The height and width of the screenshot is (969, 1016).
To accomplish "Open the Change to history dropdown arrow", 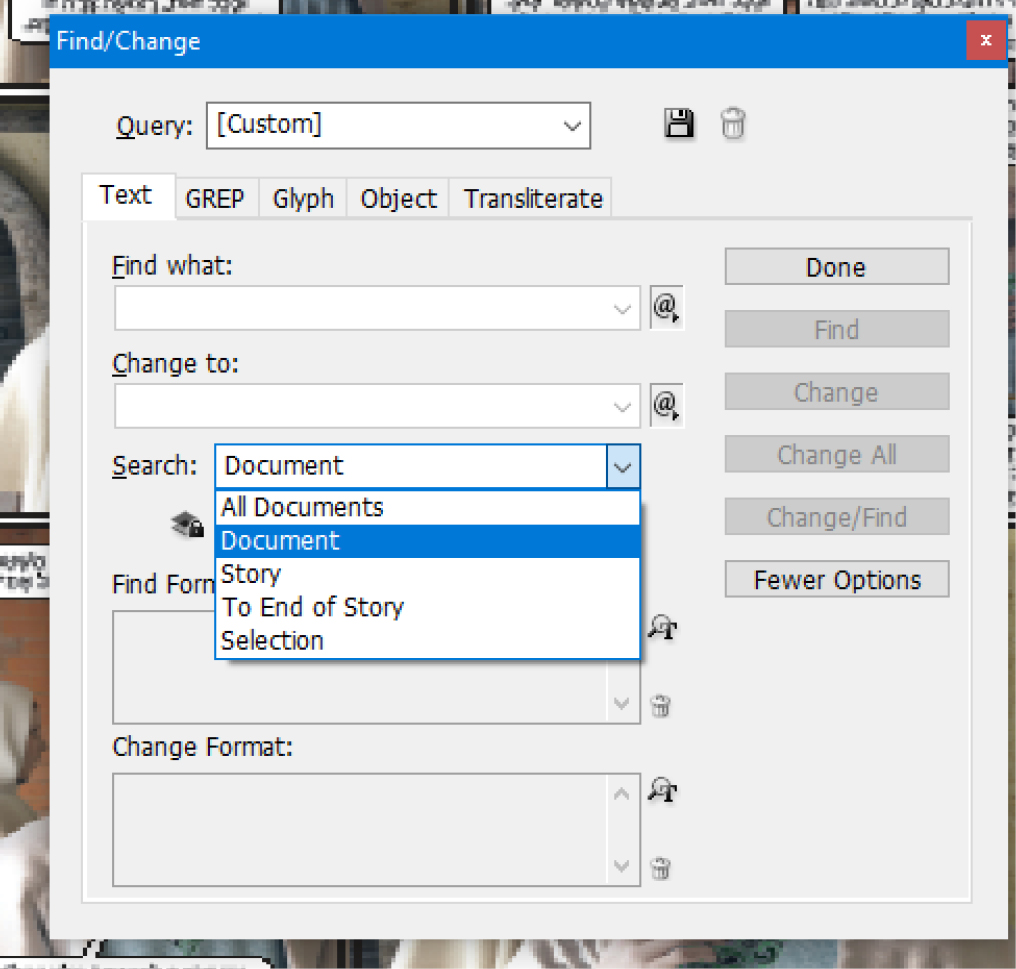I will click(x=622, y=407).
